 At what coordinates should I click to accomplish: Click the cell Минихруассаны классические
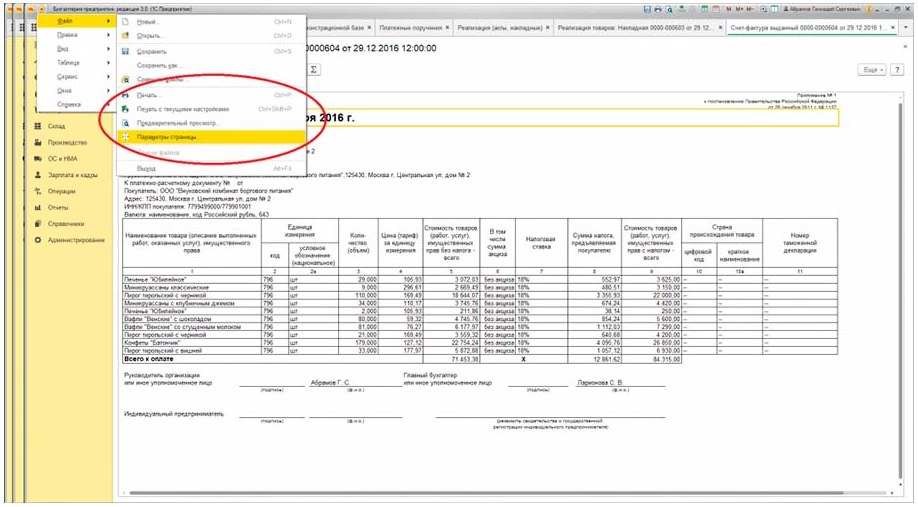tap(191, 287)
